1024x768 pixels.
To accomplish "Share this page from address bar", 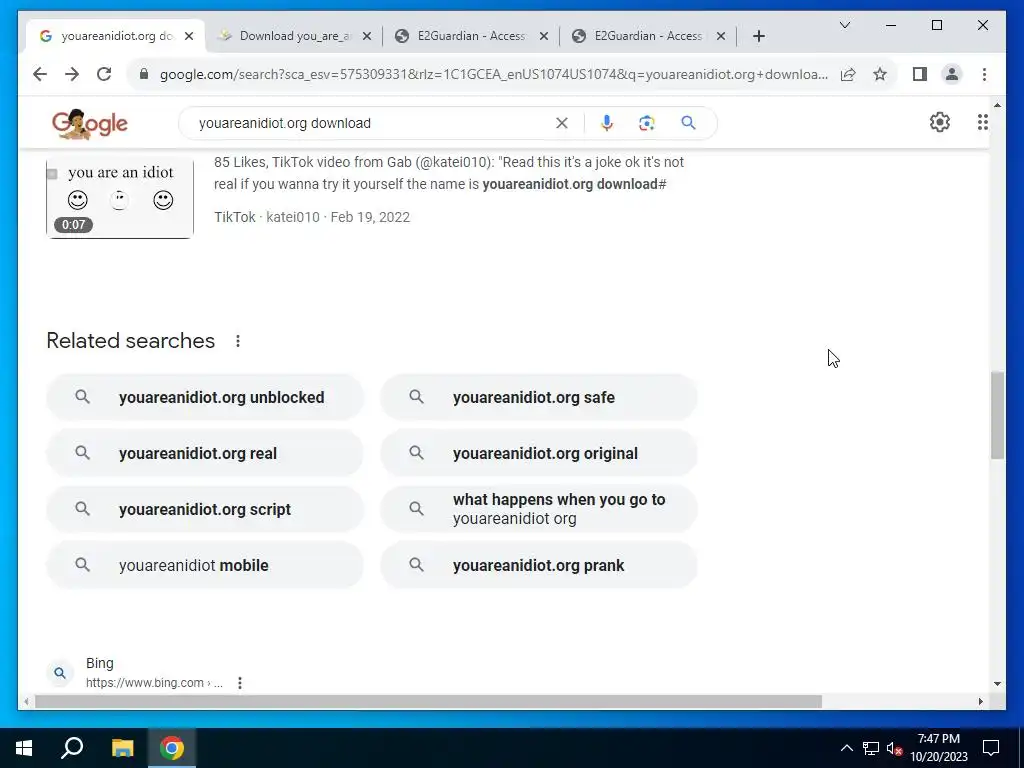I will click(x=848, y=74).
